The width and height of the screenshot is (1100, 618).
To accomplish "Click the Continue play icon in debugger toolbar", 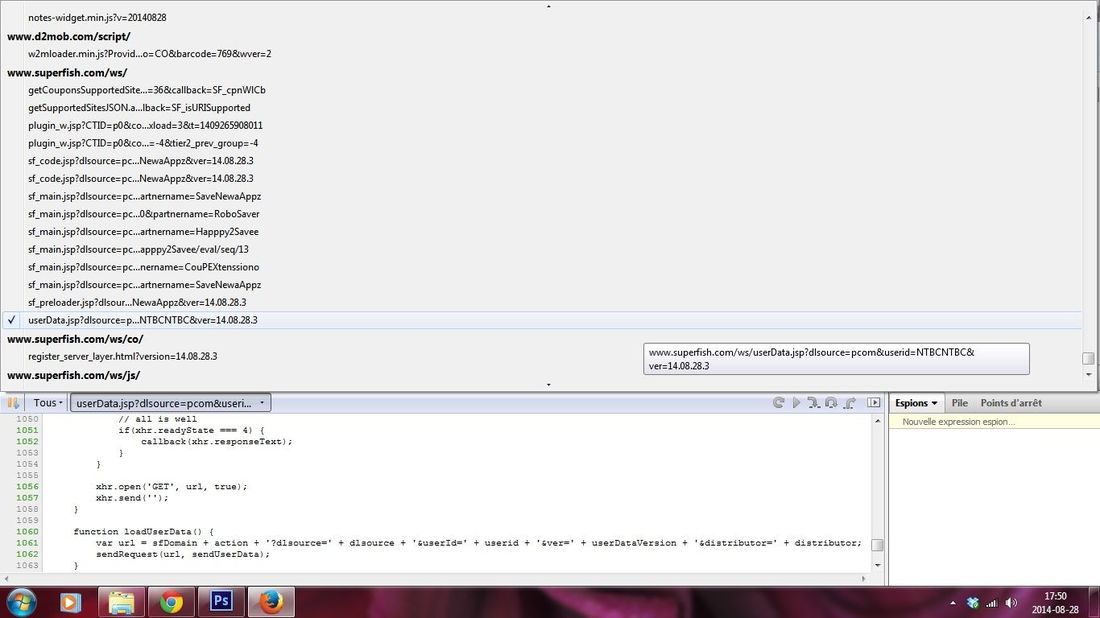I will click(x=796, y=403).
